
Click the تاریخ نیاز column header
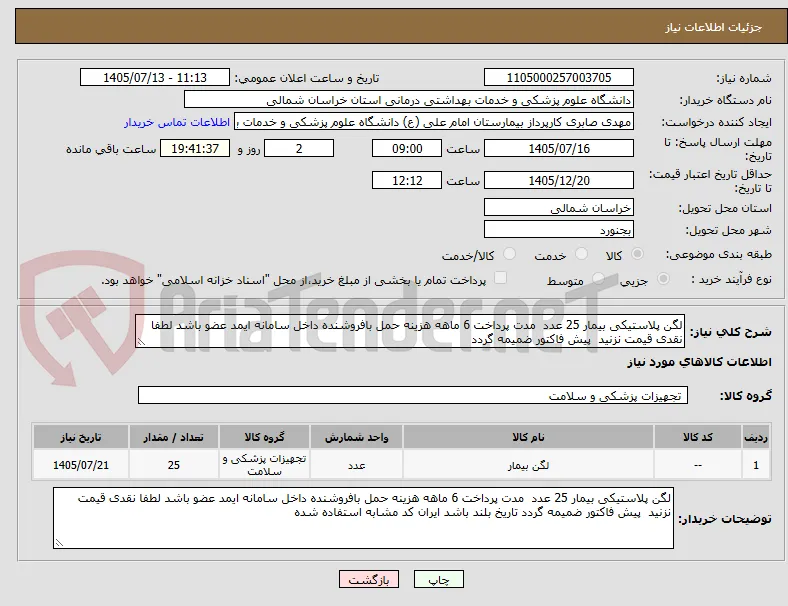click(x=81, y=437)
